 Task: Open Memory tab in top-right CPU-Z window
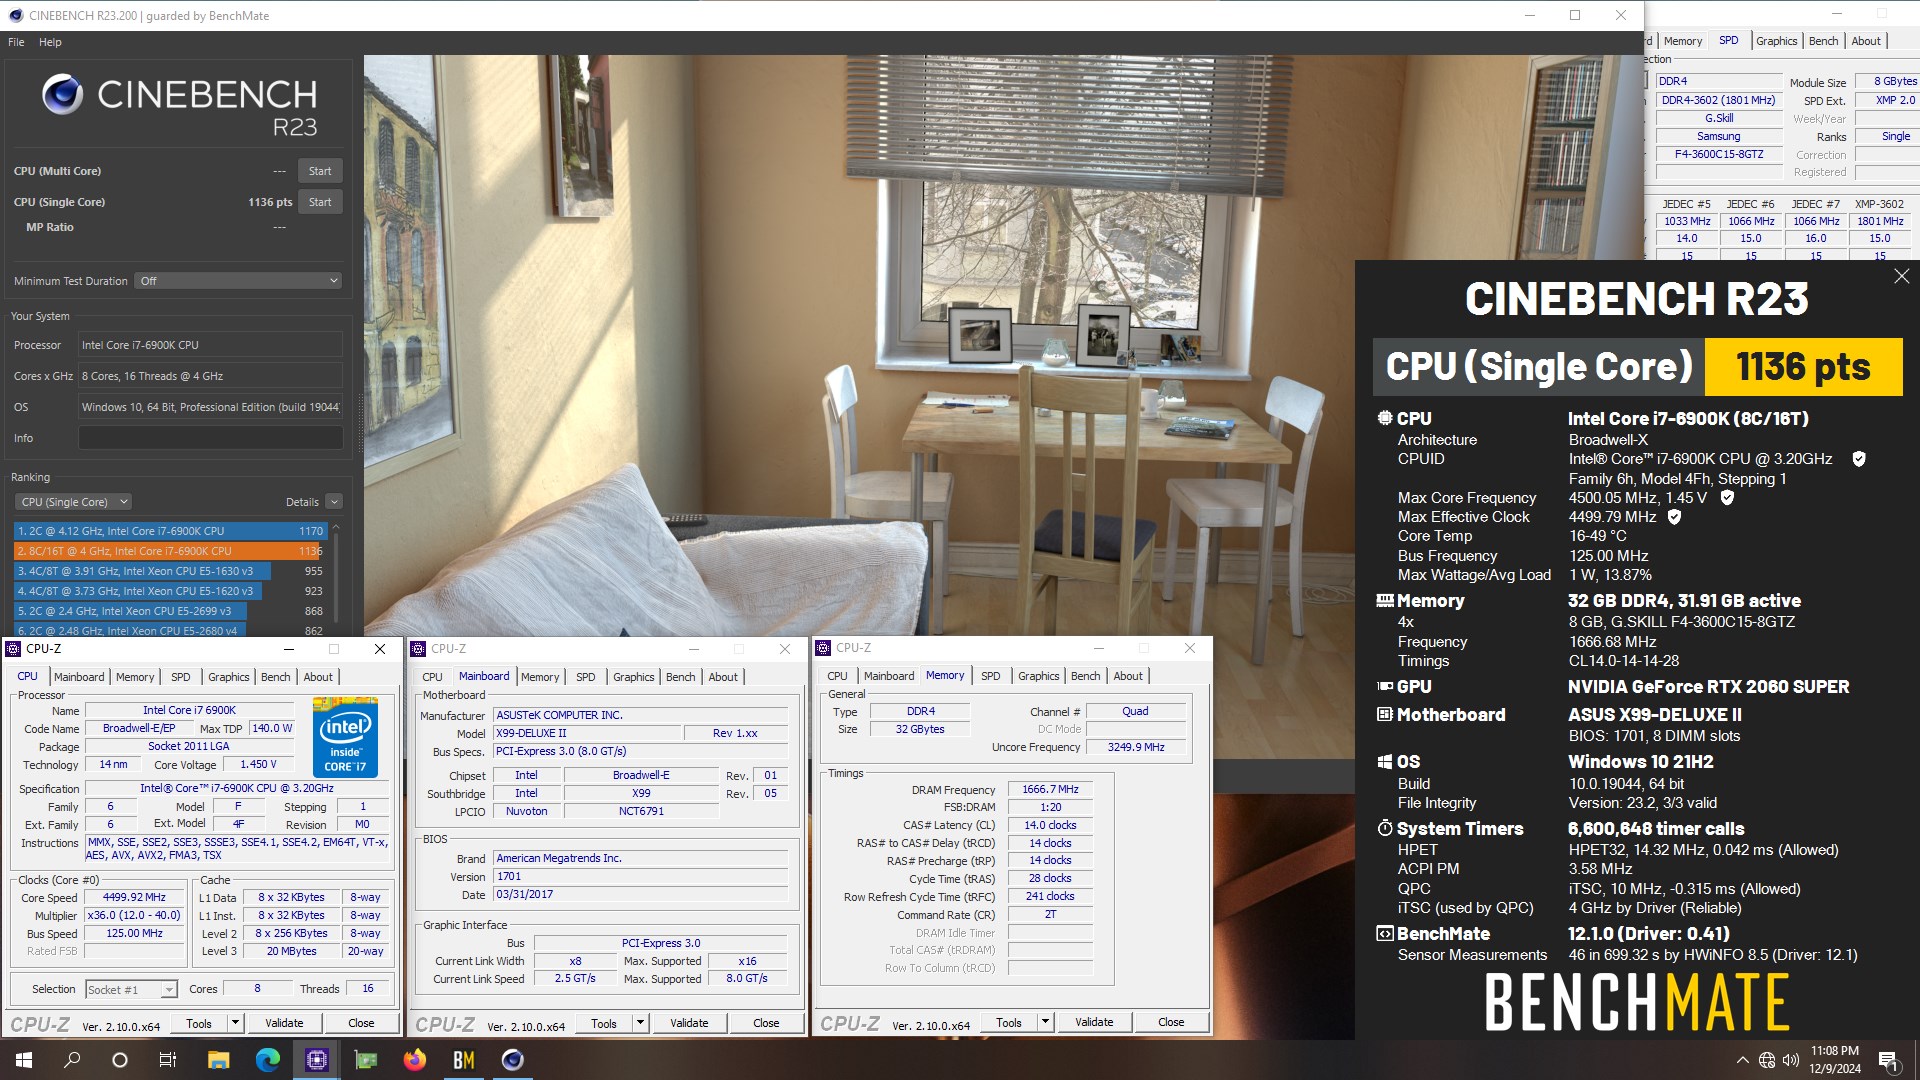(x=1683, y=41)
